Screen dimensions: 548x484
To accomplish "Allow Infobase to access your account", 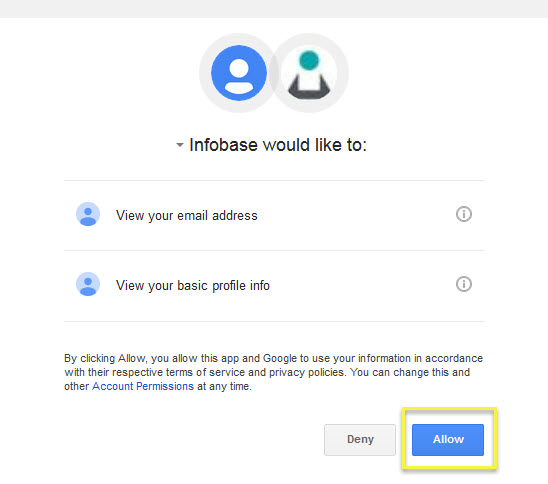I will point(448,440).
